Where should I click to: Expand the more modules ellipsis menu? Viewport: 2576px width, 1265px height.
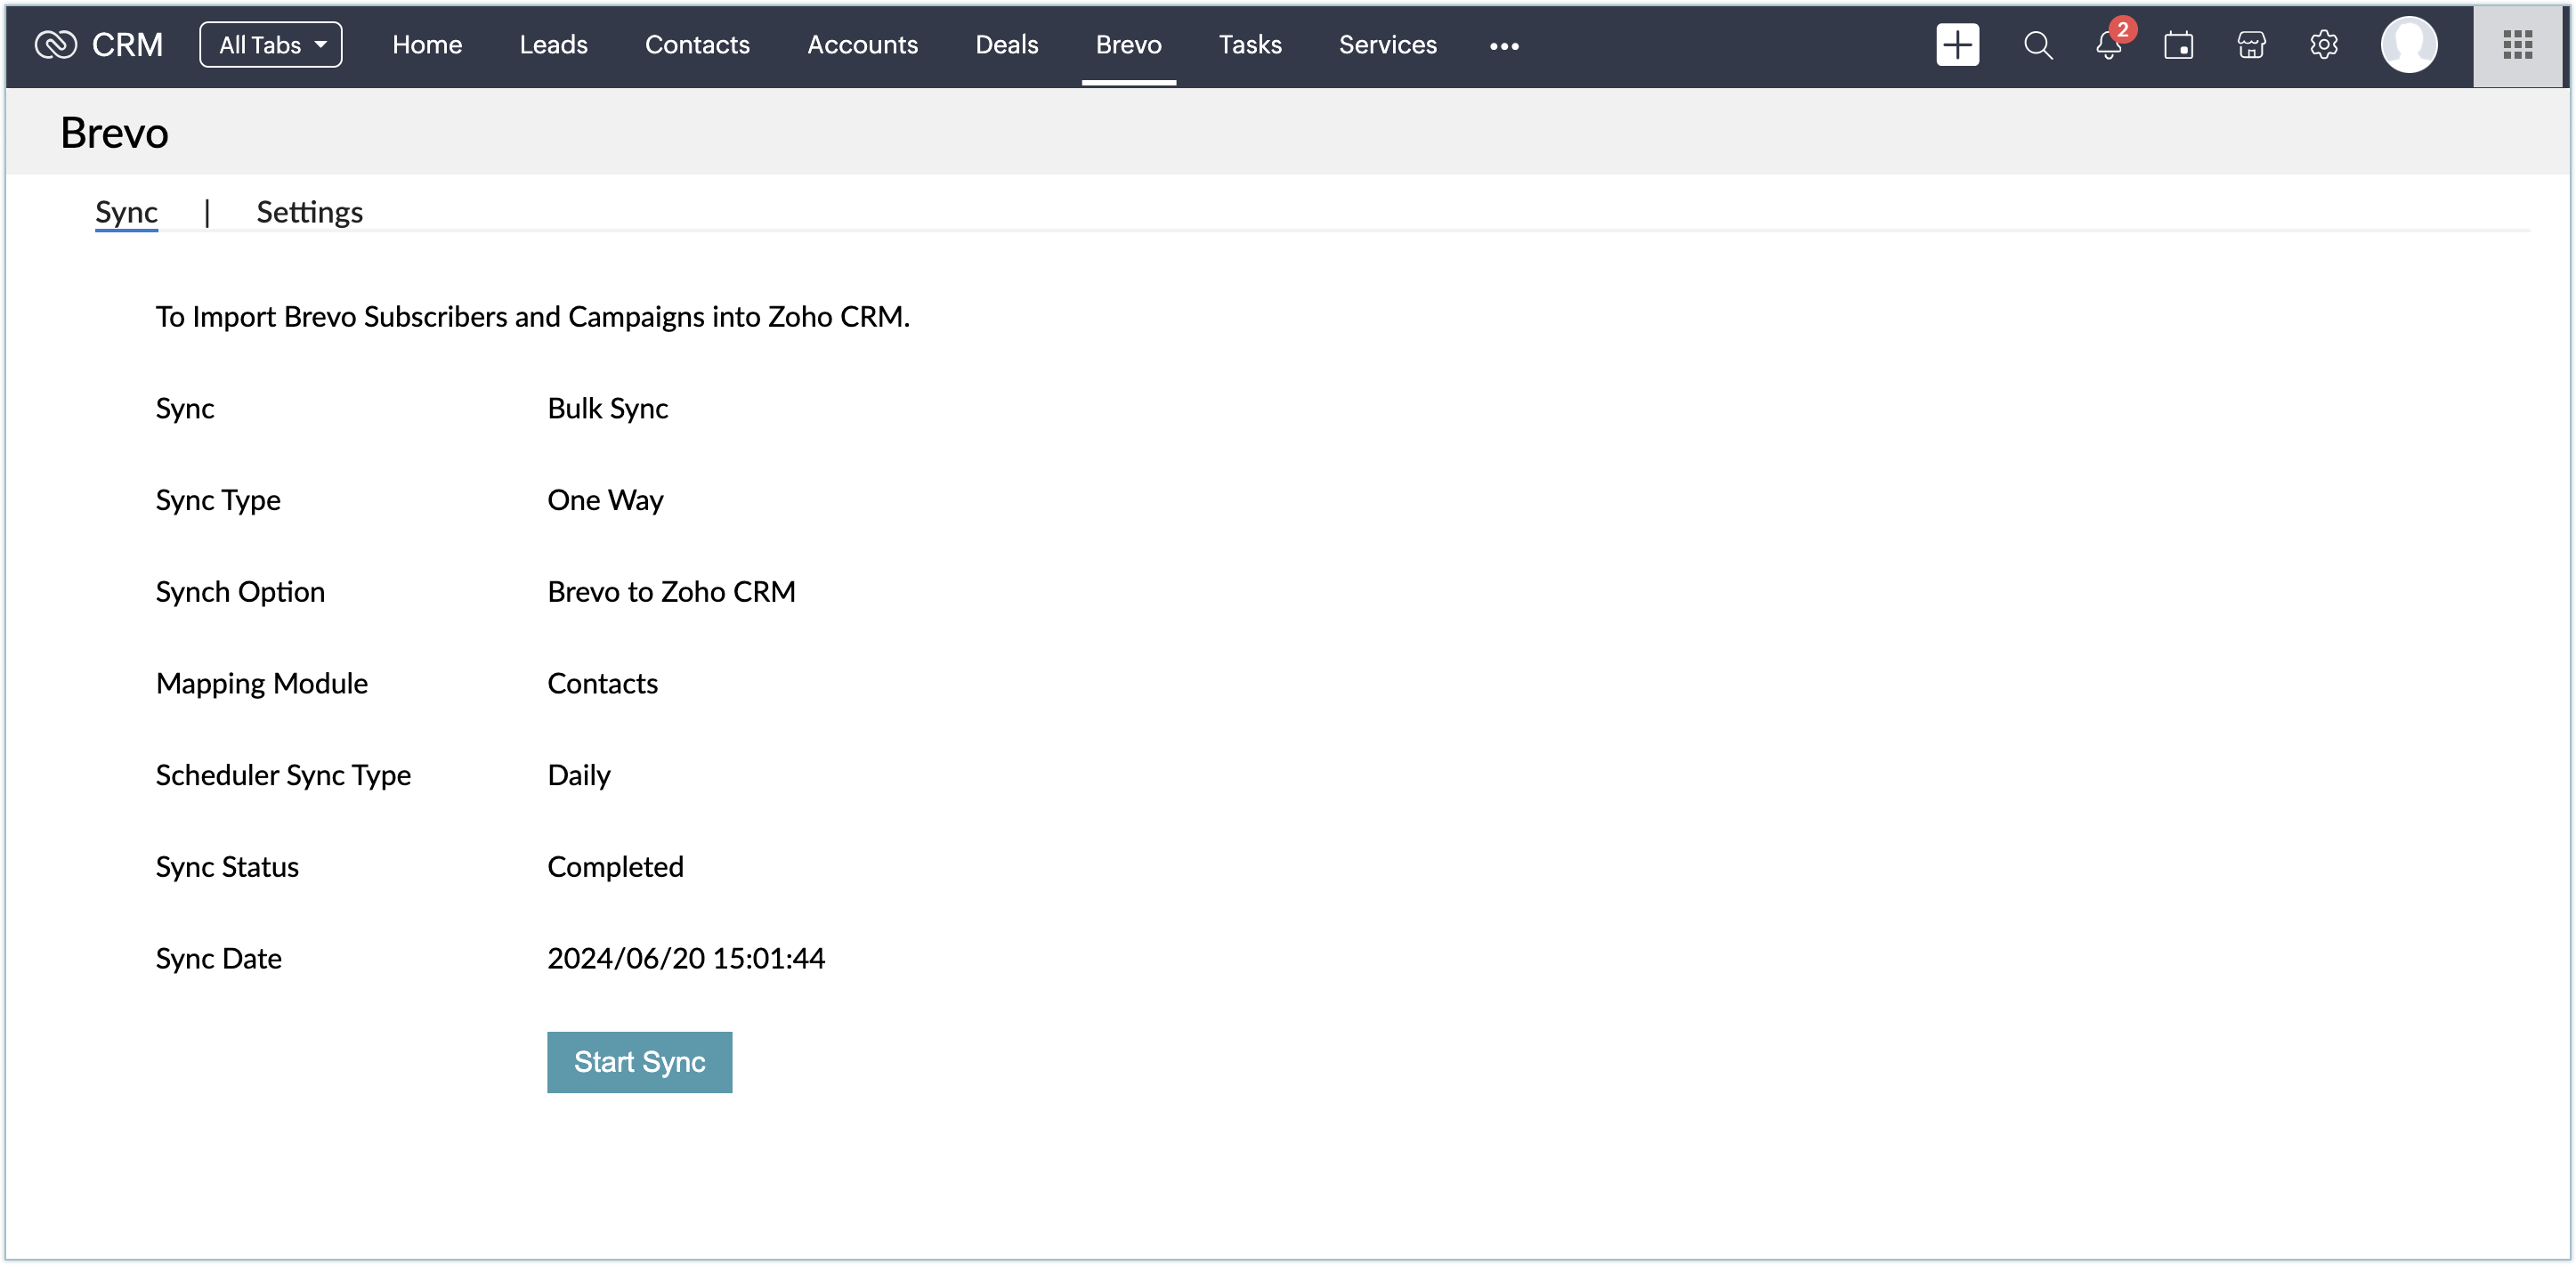point(1503,46)
